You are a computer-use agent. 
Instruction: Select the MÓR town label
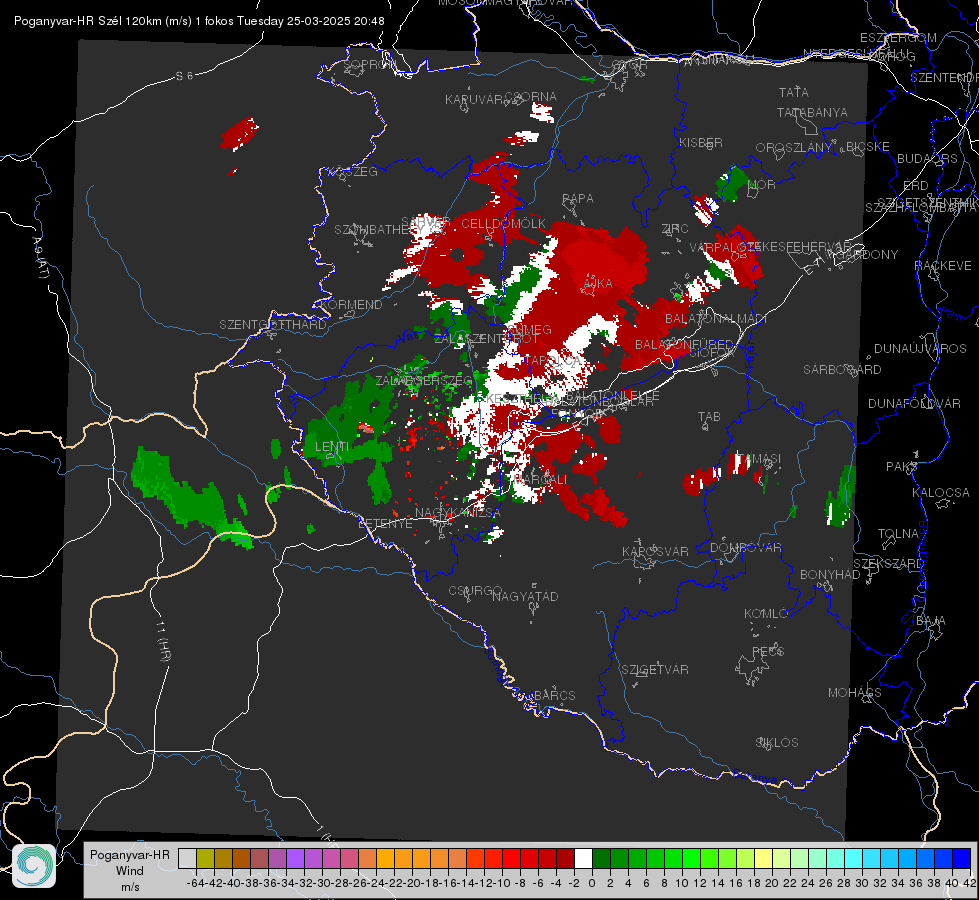(x=762, y=185)
